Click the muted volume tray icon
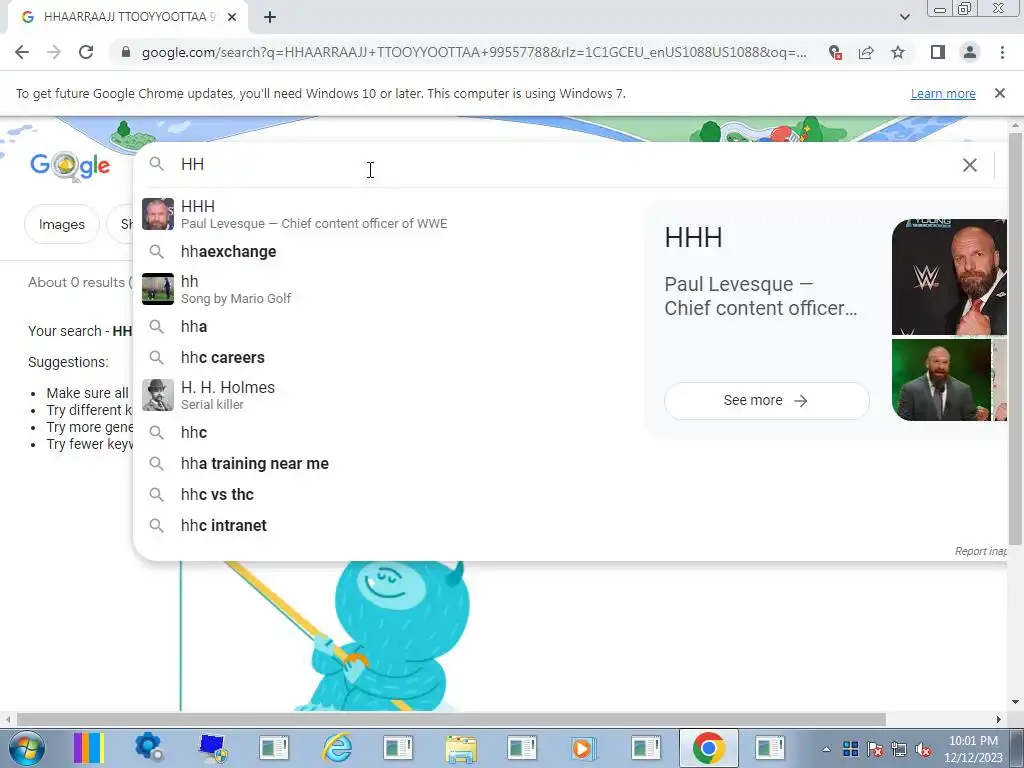This screenshot has height=768, width=1024. (923, 749)
